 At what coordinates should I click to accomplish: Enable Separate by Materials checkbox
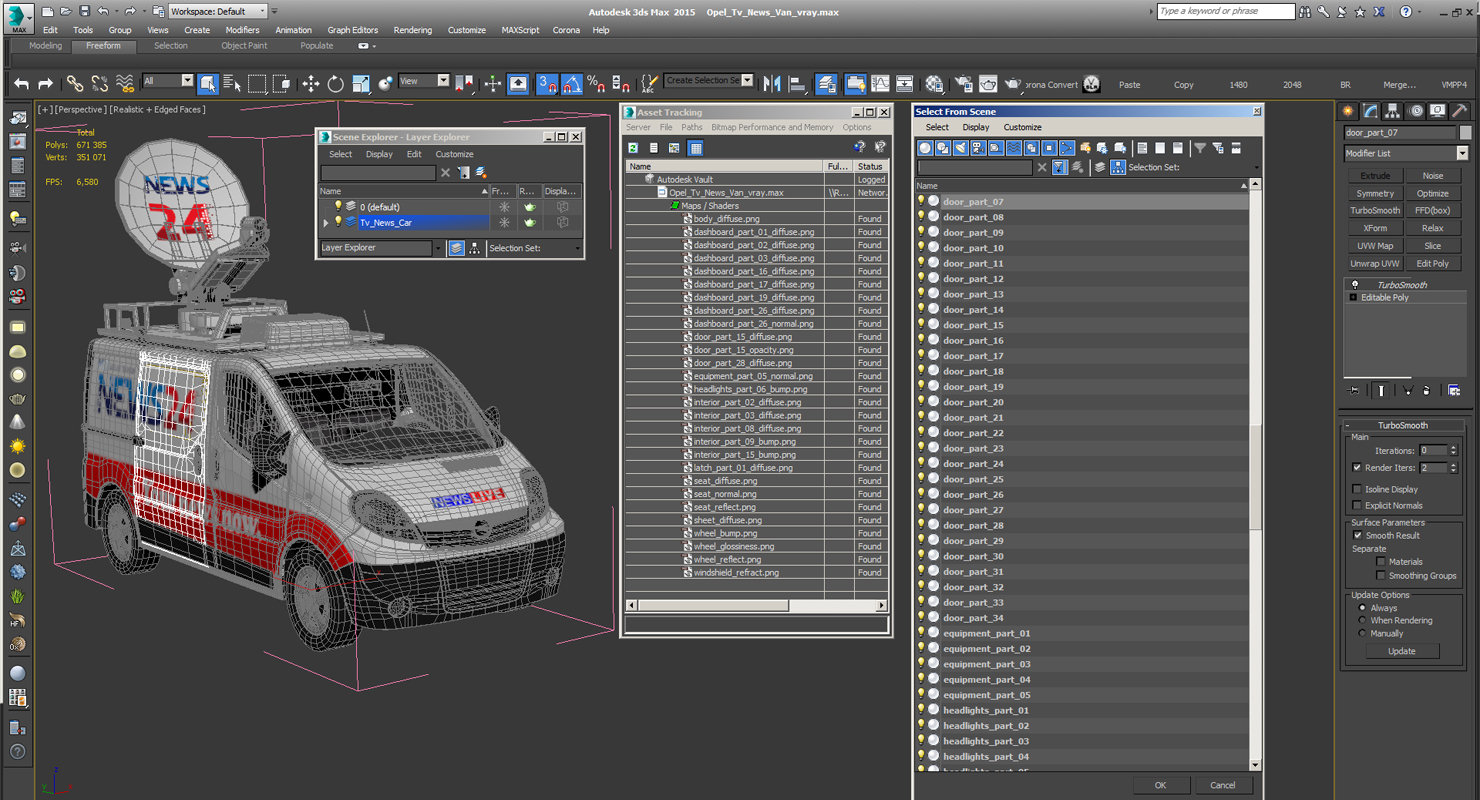pyautogui.click(x=1381, y=561)
